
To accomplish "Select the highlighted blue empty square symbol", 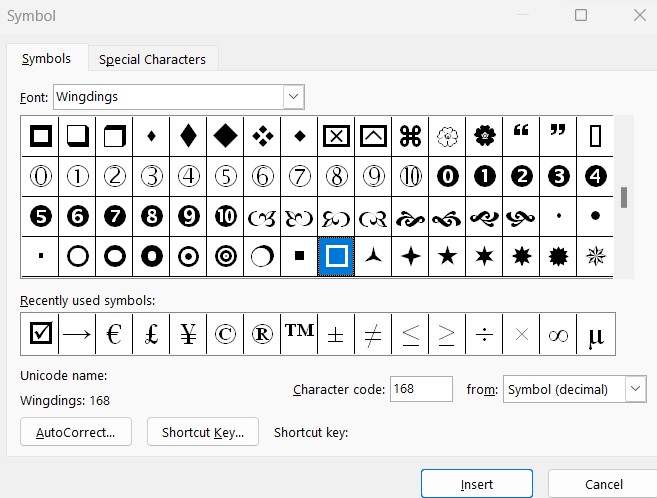I will 337,256.
